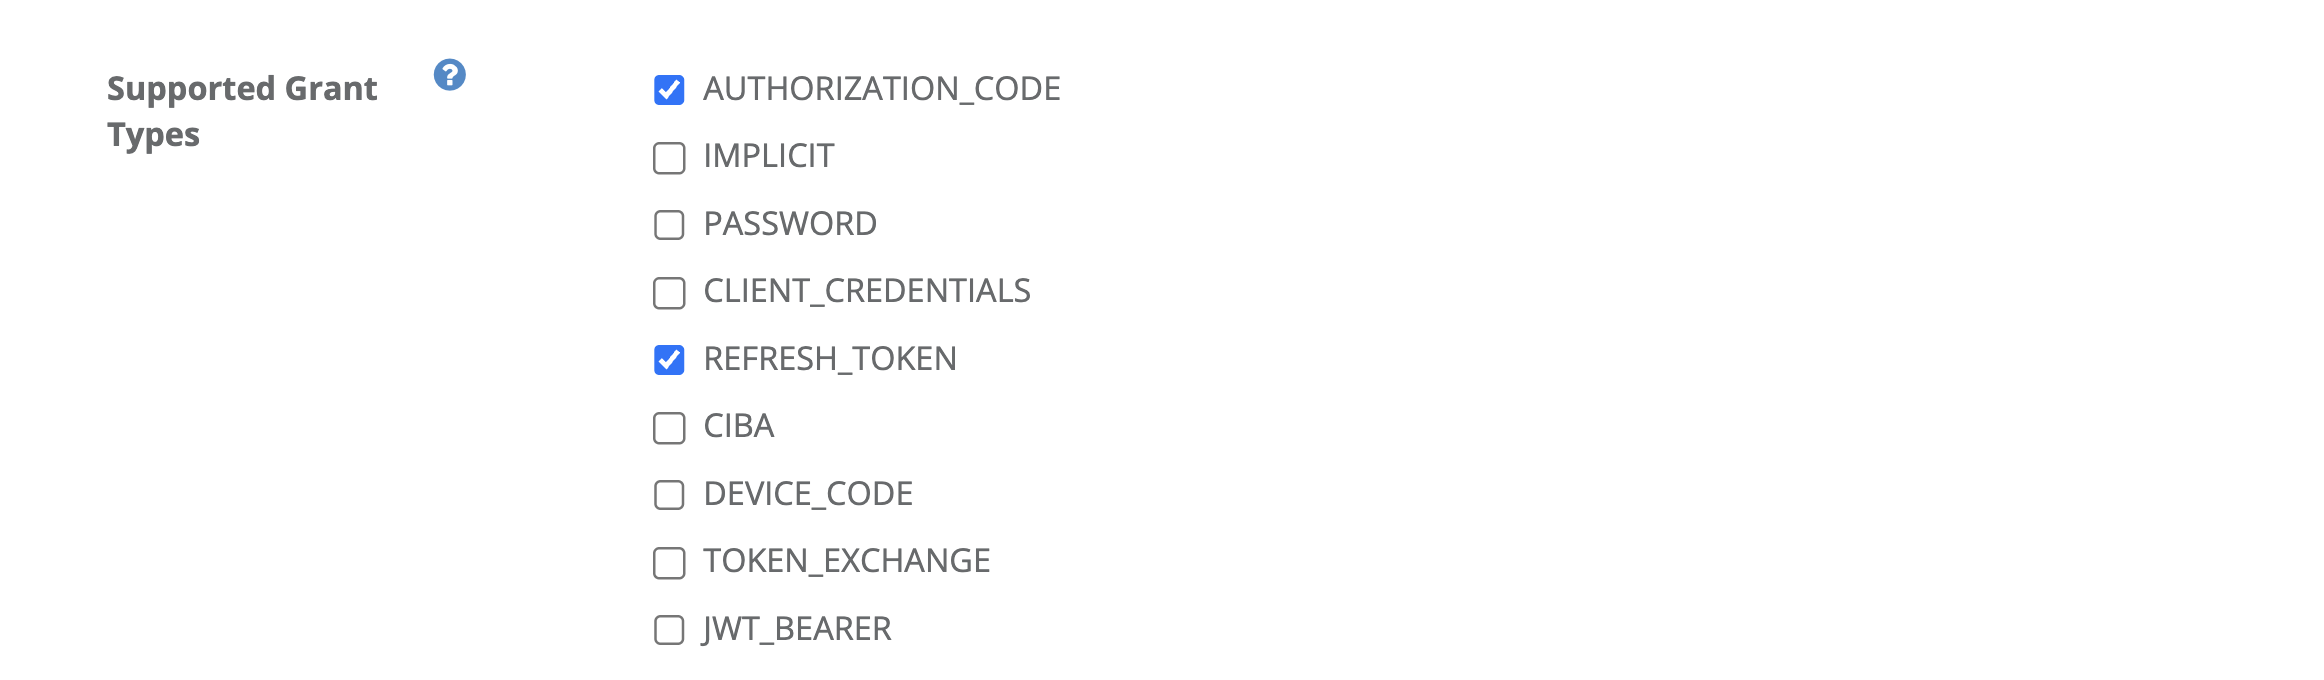Check the CIBA grant type box
2324x680 pixels.
tap(669, 428)
